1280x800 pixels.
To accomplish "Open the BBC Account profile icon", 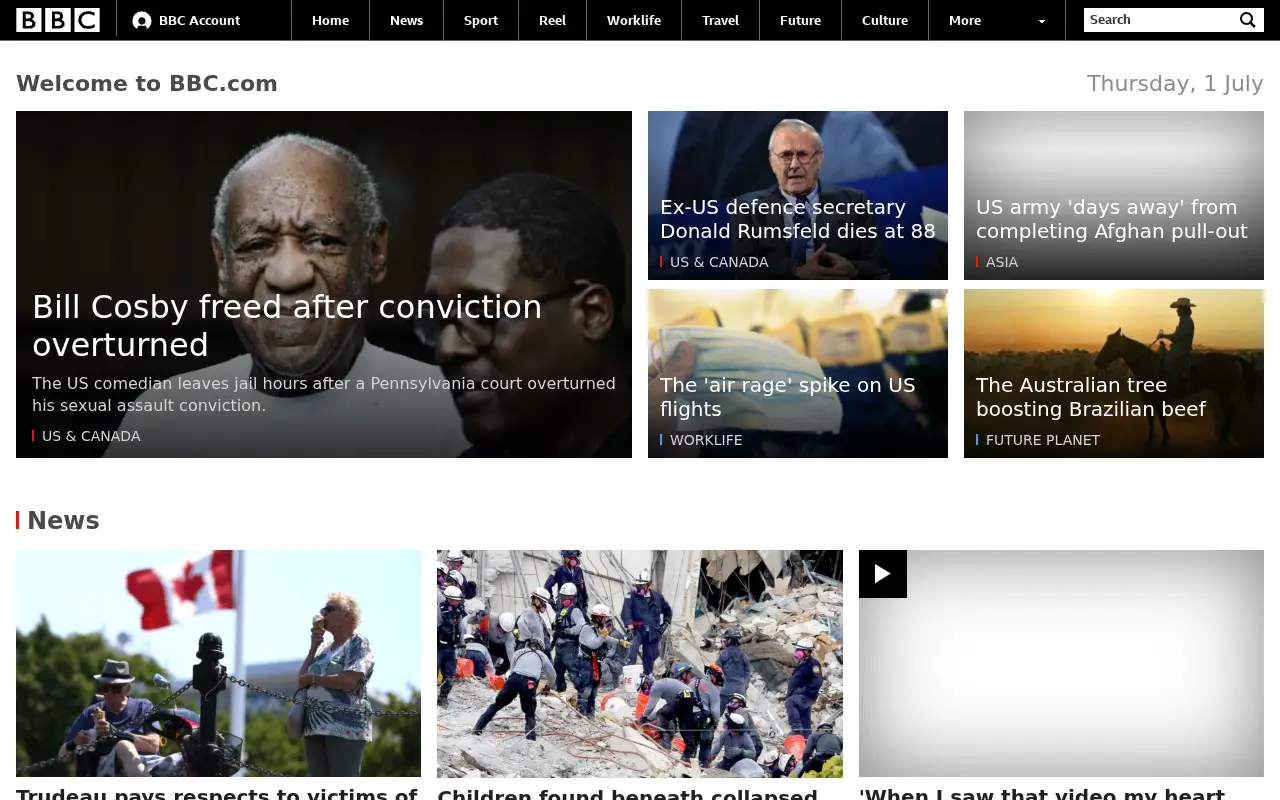I will (142, 20).
